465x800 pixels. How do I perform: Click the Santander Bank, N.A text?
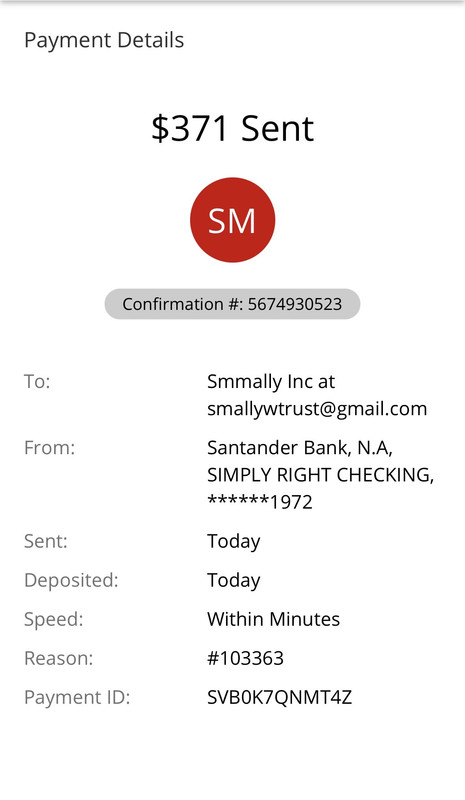tap(300, 447)
